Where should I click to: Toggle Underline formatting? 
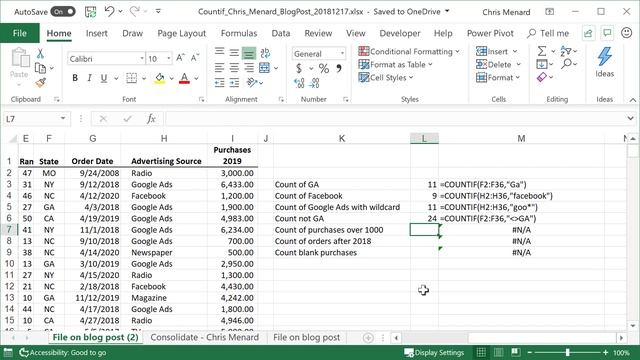pos(104,78)
